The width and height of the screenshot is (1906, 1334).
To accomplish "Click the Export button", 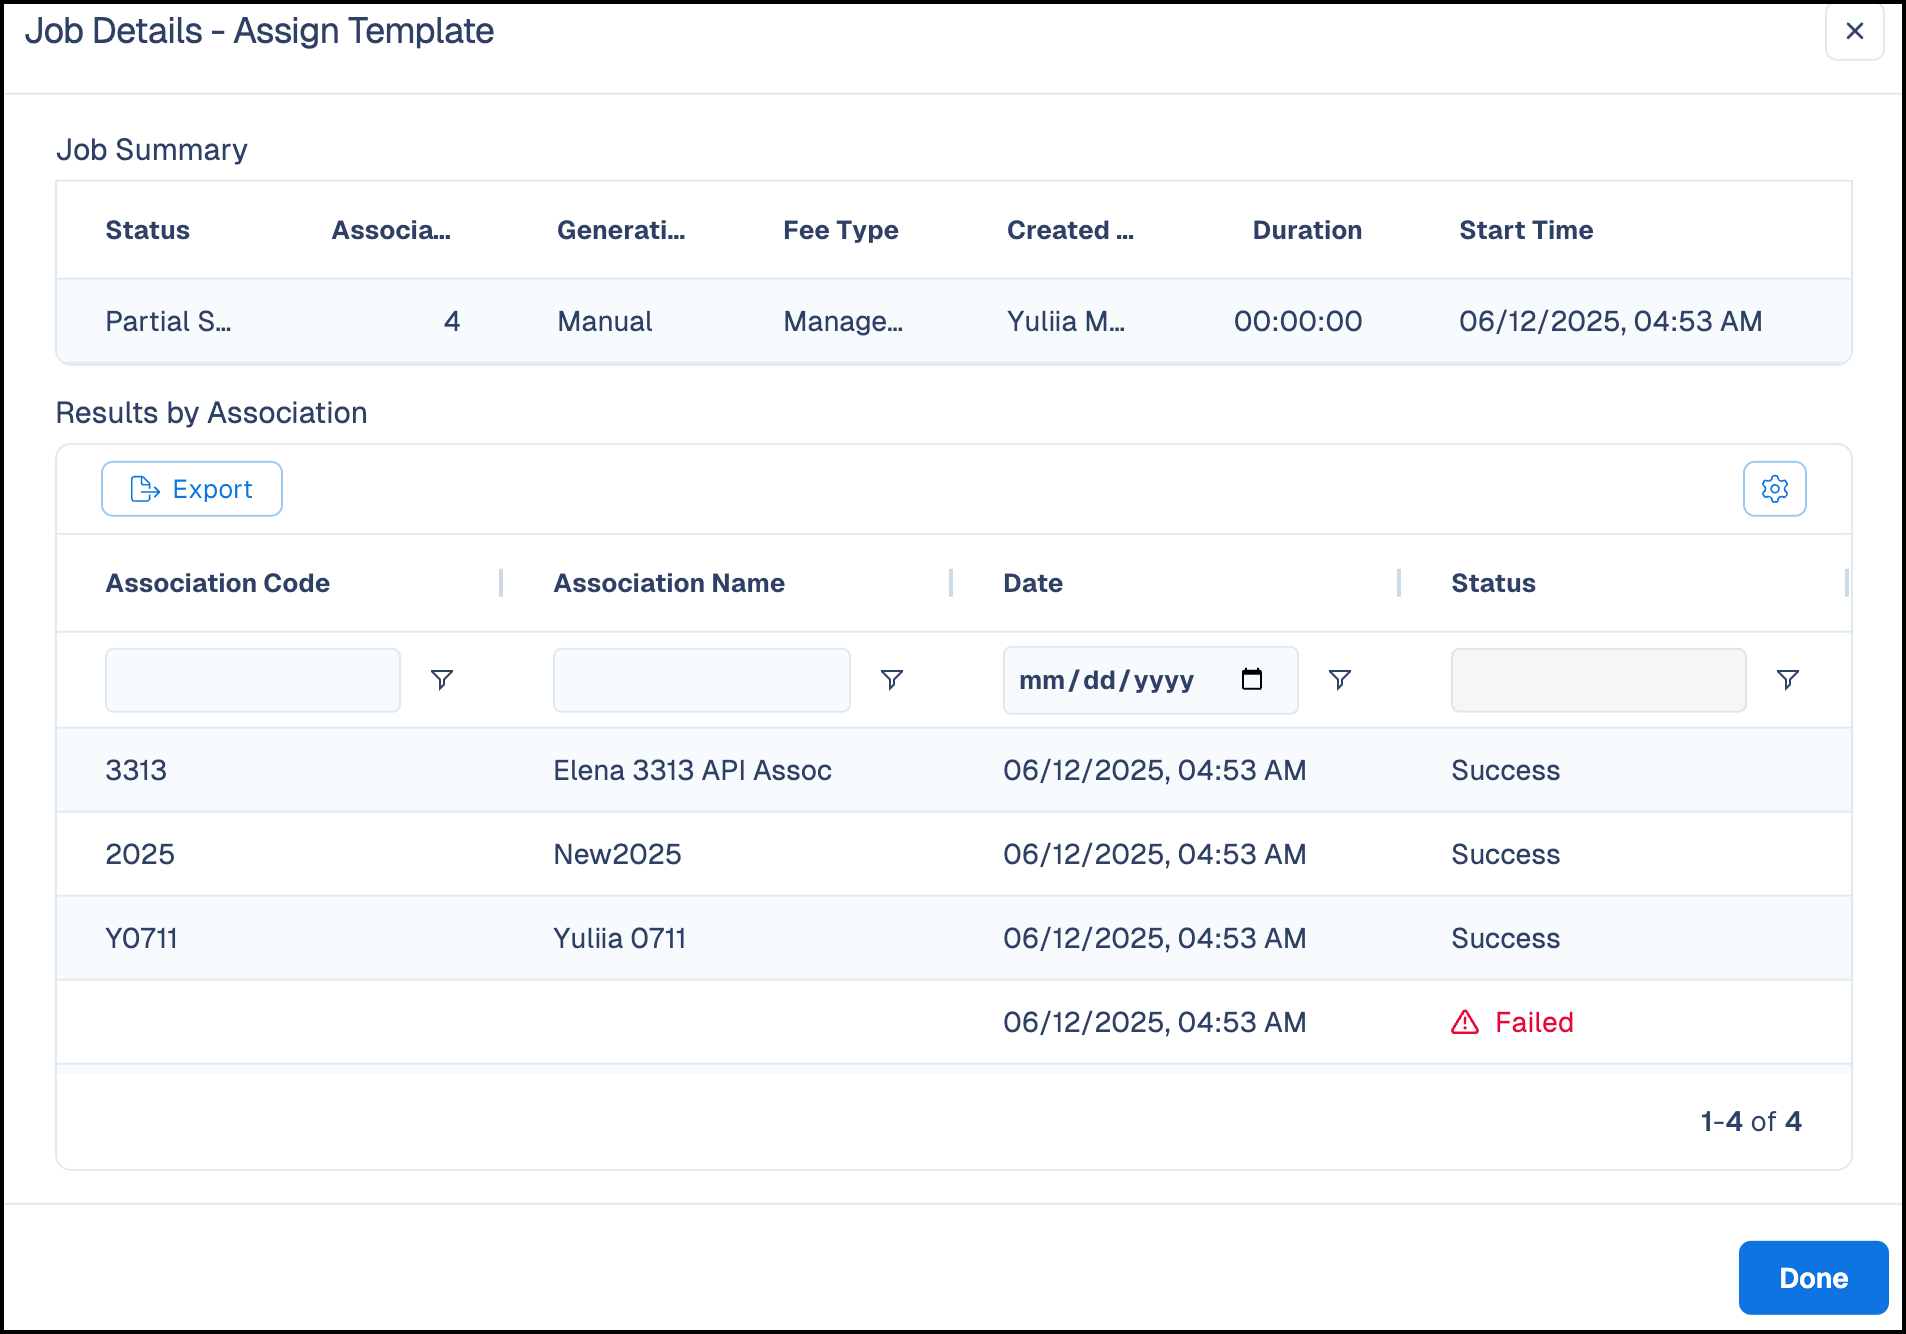I will tap(192, 489).
